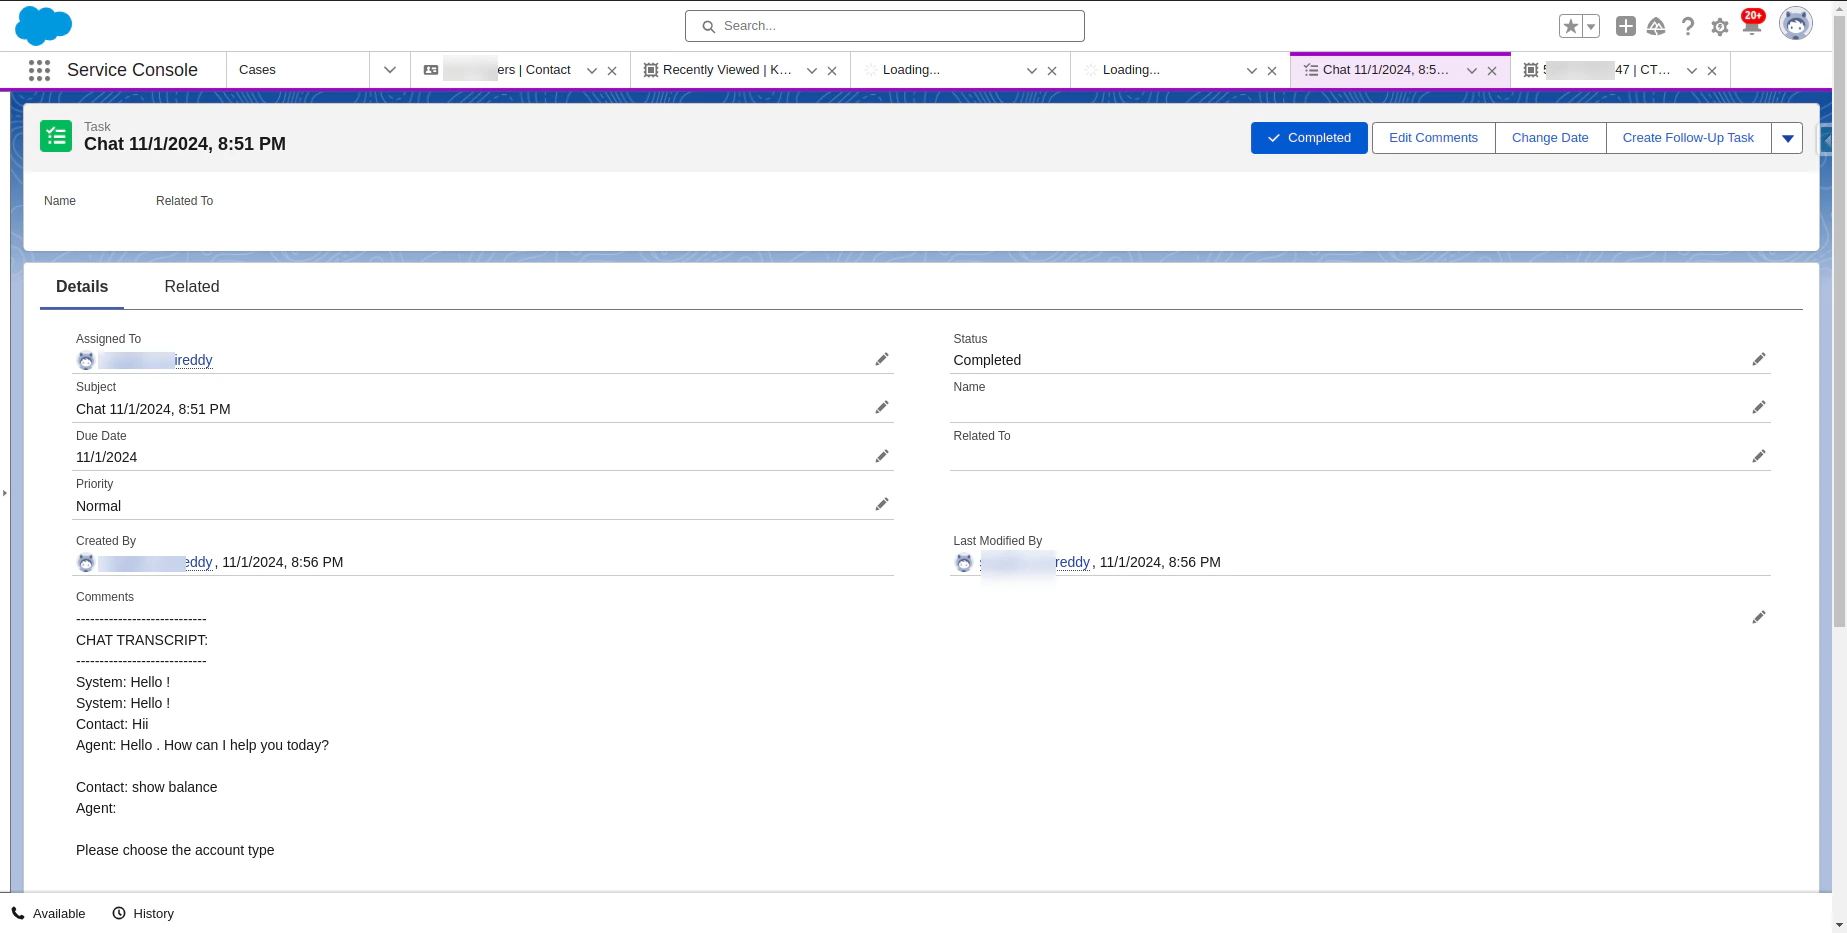The height and width of the screenshot is (933, 1847).
Task: Toggle the Completed status button
Action: click(1309, 138)
